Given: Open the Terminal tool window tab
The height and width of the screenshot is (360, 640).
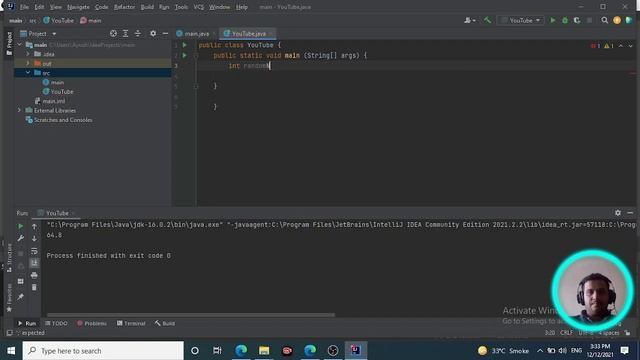Looking at the screenshot, I should [131, 323].
